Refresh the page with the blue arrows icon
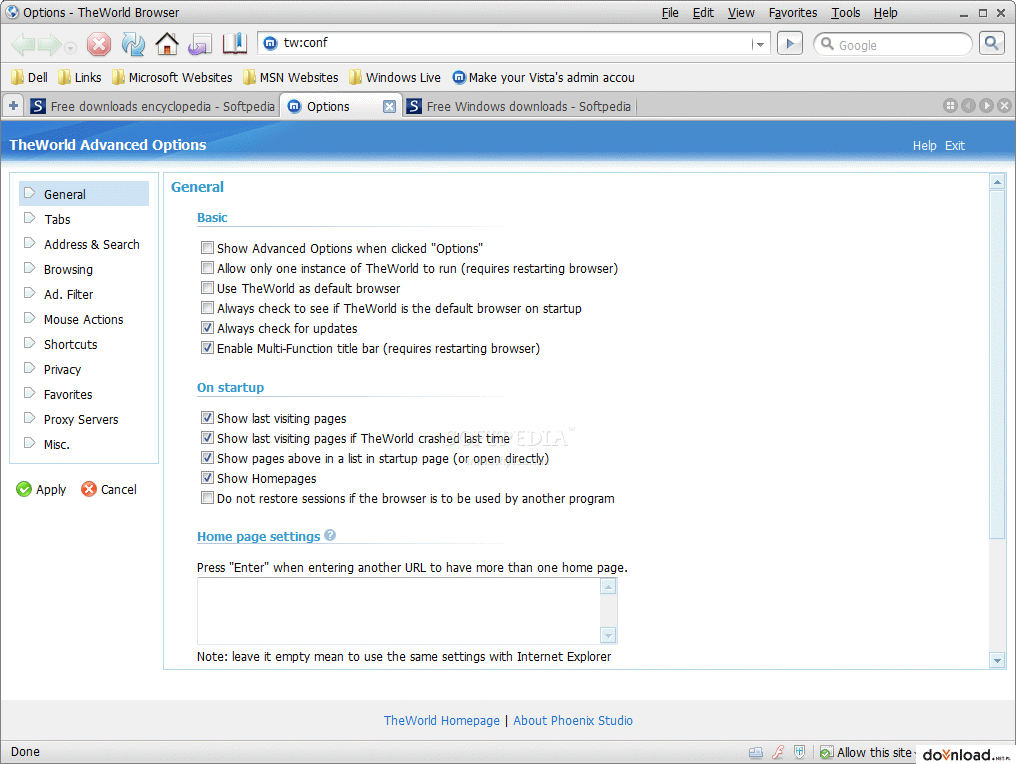This screenshot has width=1016, height=764. pyautogui.click(x=133, y=44)
